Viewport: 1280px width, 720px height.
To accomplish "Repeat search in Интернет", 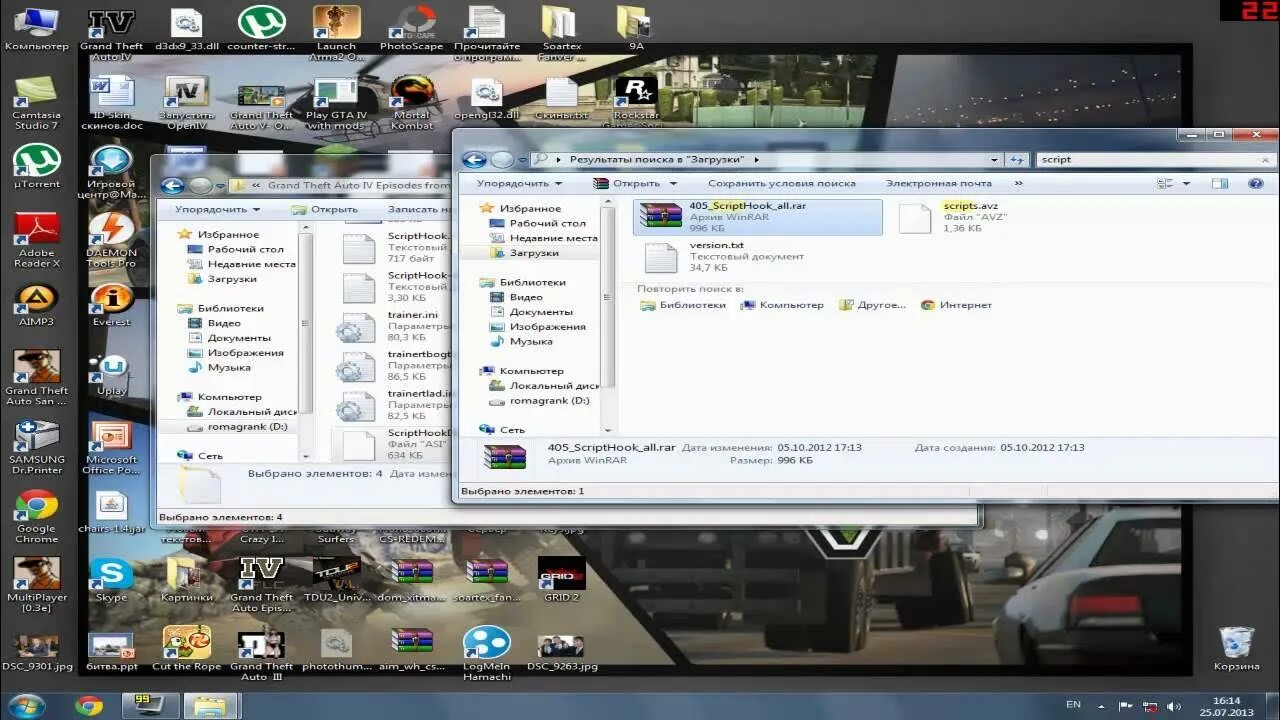I will click(956, 305).
